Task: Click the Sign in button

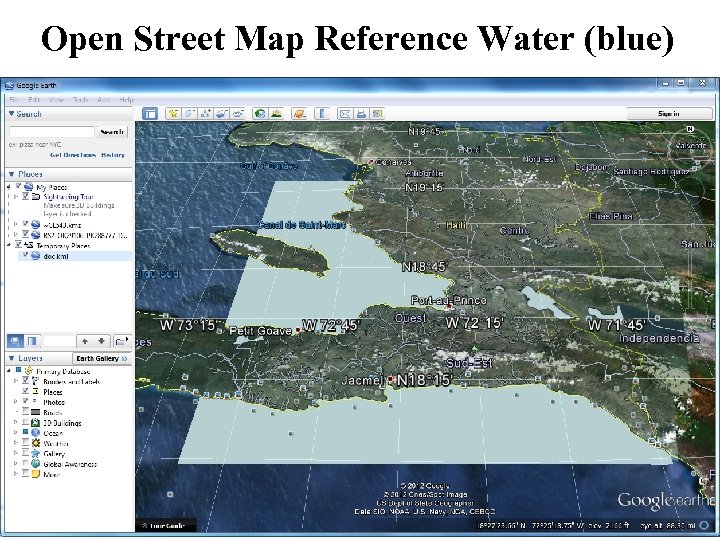Action: click(669, 113)
